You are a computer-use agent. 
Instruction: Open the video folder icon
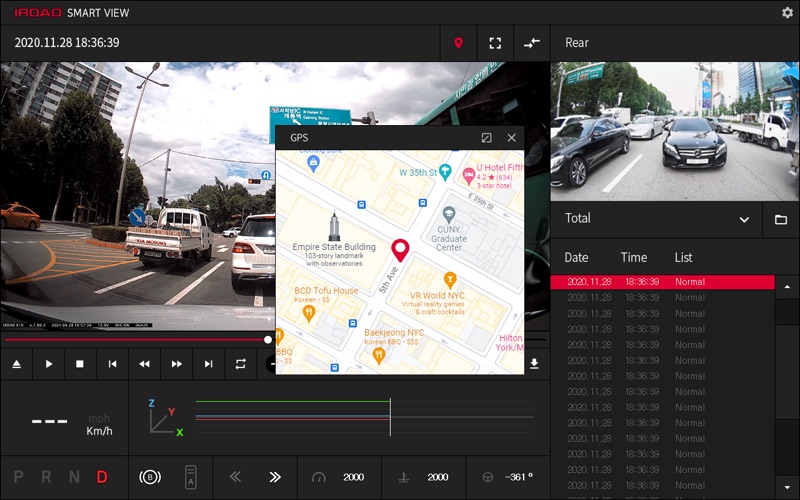point(781,219)
